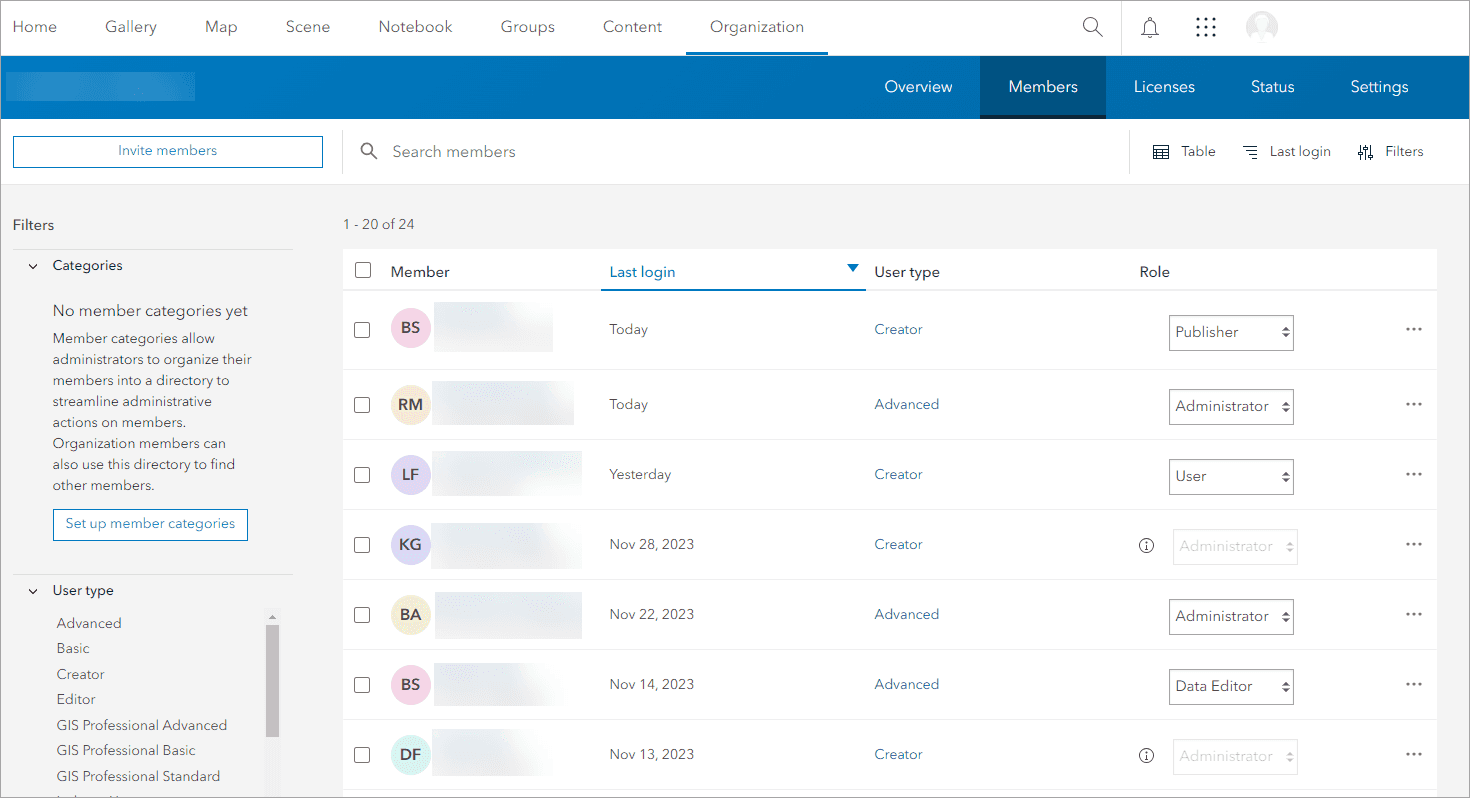
Task: Select the checkbox for member RM
Action: click(362, 404)
